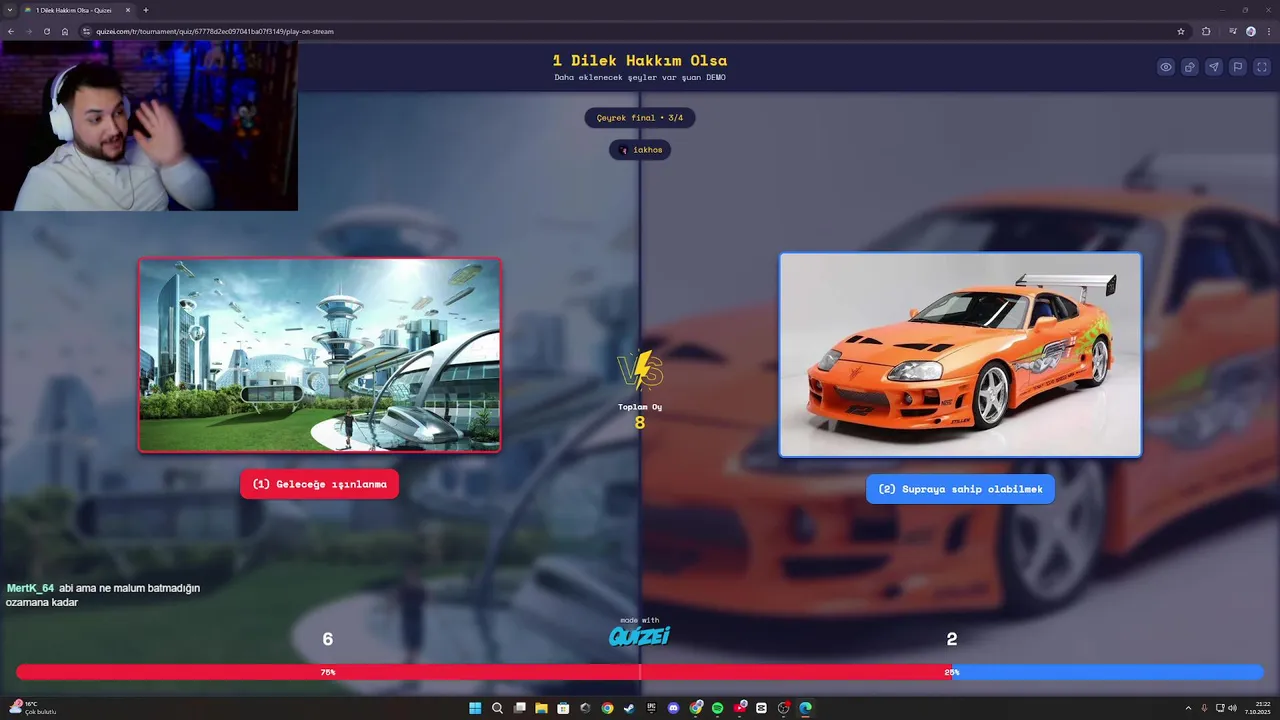Expand the system tray hidden icons chevron
Screen dimensions: 1280x720
point(1188,708)
